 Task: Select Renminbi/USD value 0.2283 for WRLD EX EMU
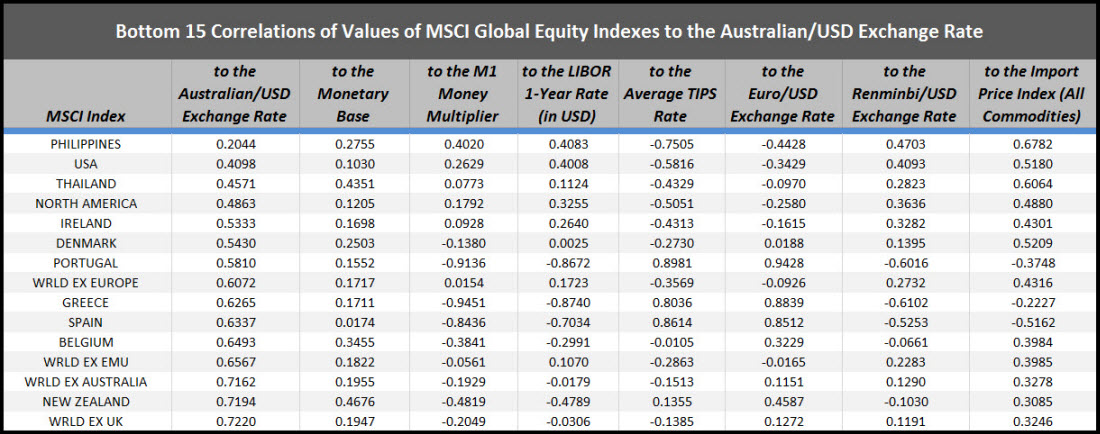(x=905, y=362)
